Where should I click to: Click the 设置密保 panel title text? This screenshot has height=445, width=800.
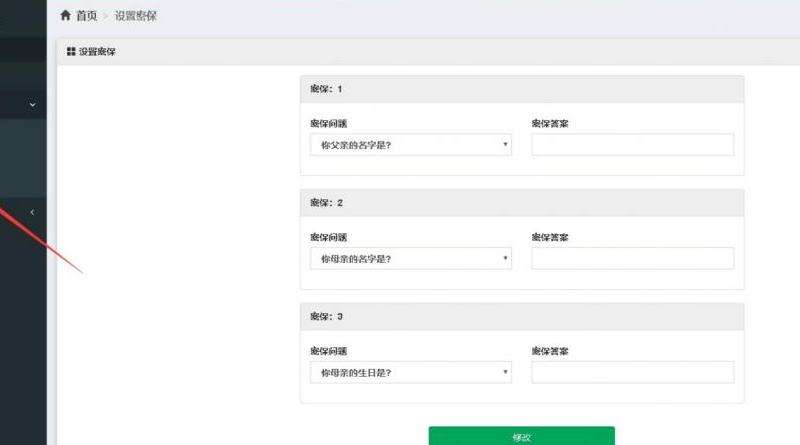[x=97, y=51]
